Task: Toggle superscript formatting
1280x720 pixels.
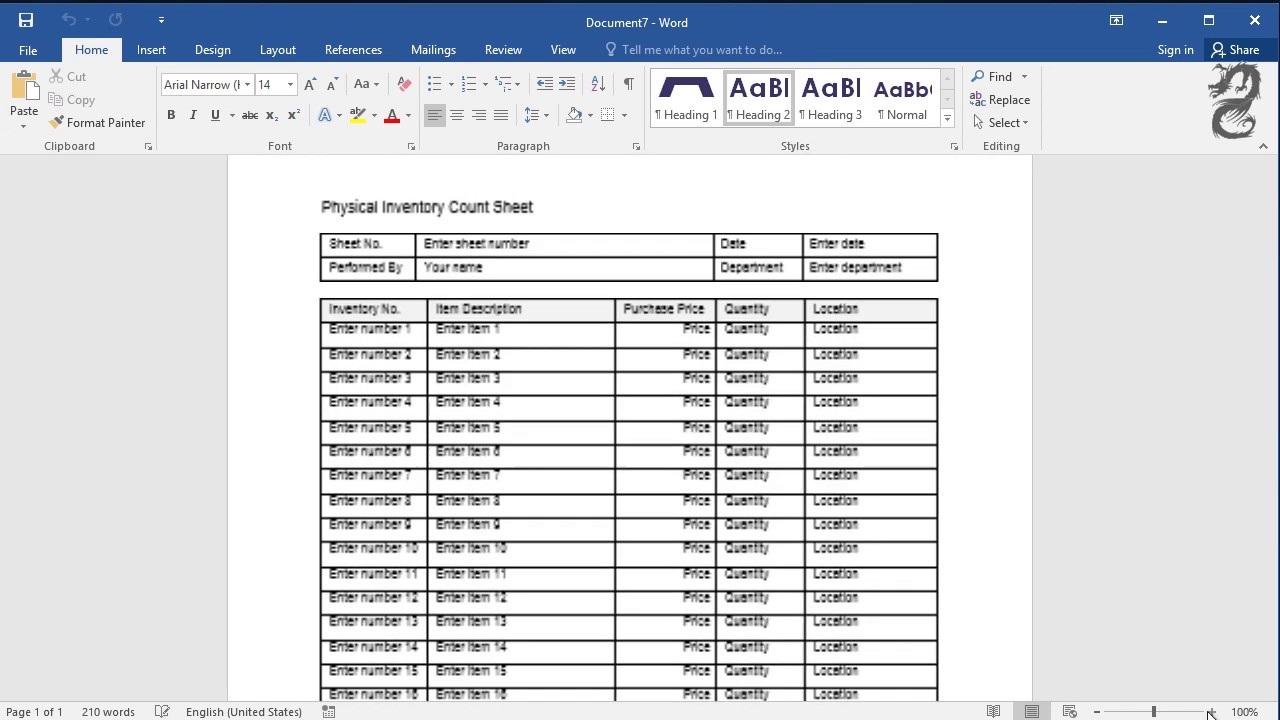Action: (x=293, y=116)
